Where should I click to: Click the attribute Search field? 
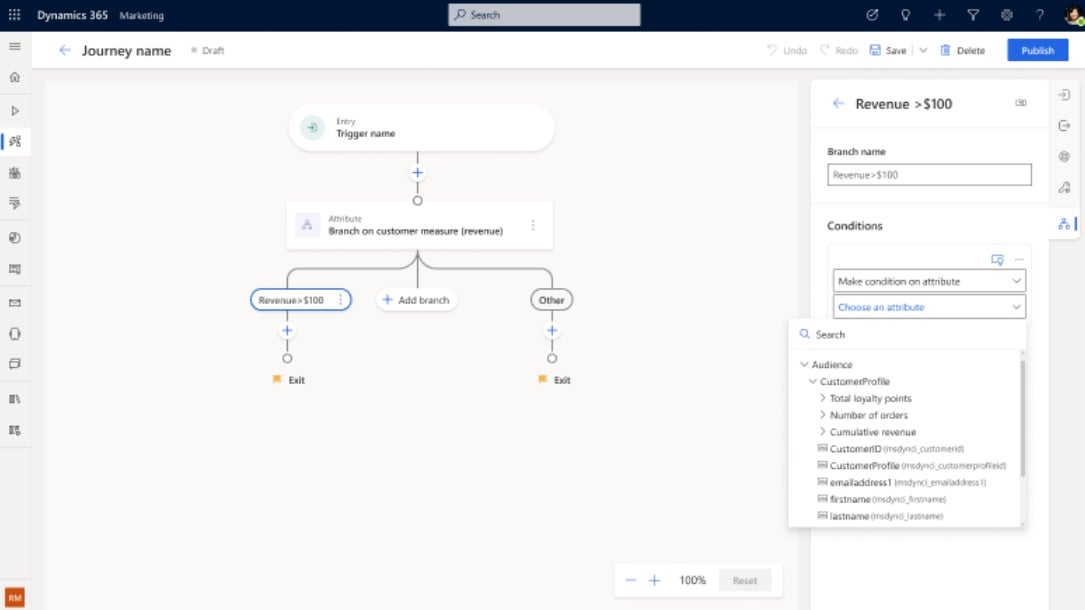coord(907,335)
